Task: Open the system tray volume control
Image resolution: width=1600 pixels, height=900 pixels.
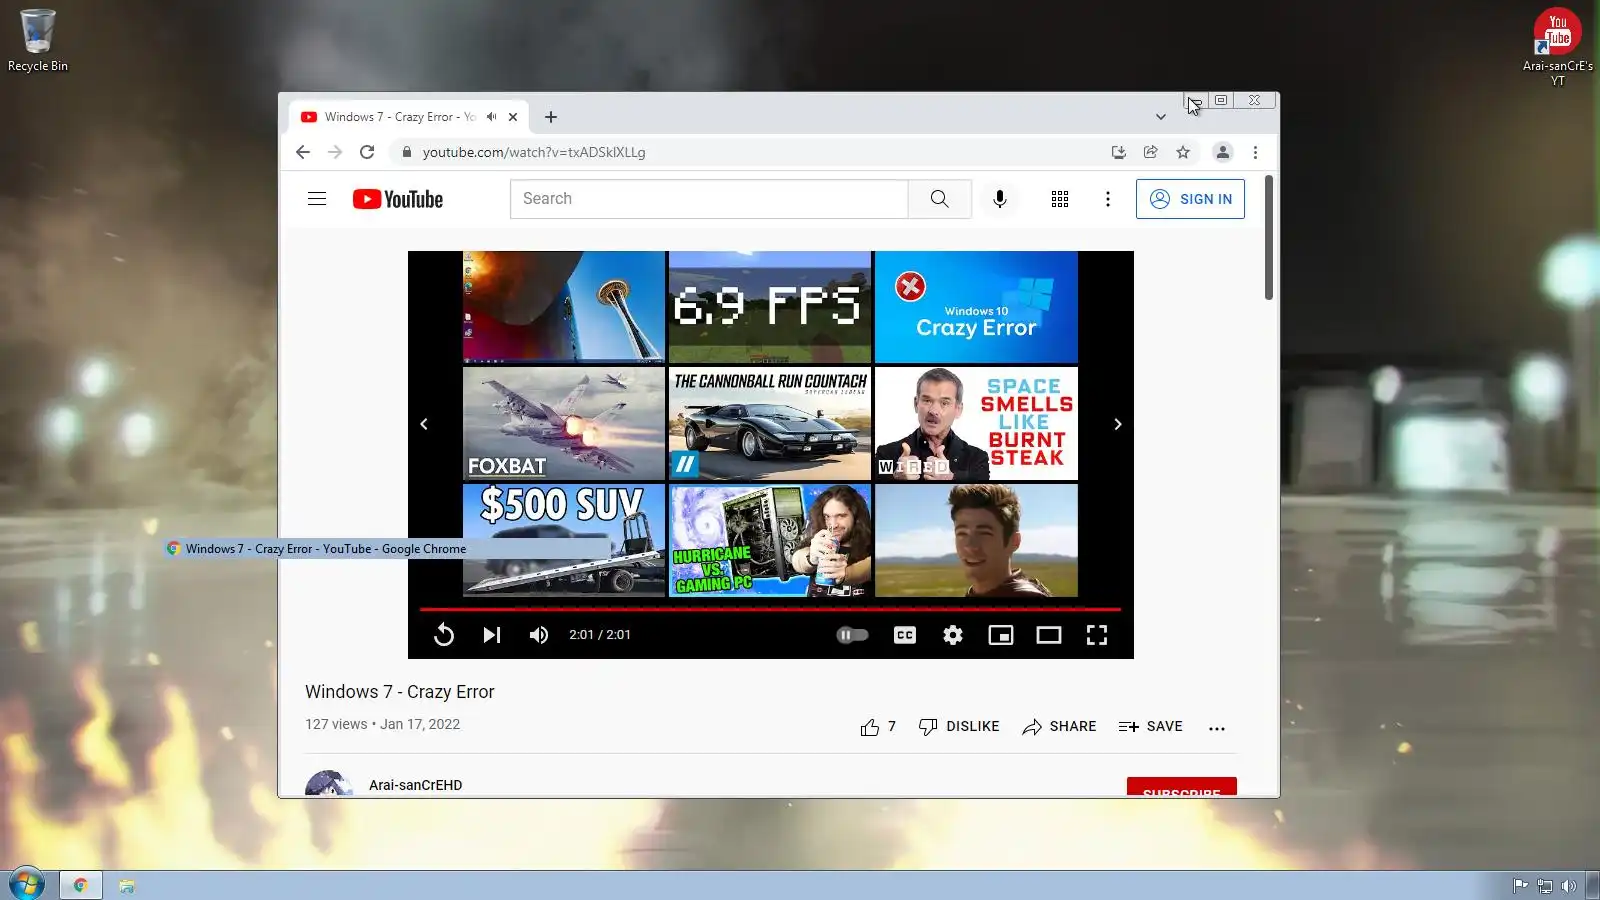Action: [x=1568, y=885]
